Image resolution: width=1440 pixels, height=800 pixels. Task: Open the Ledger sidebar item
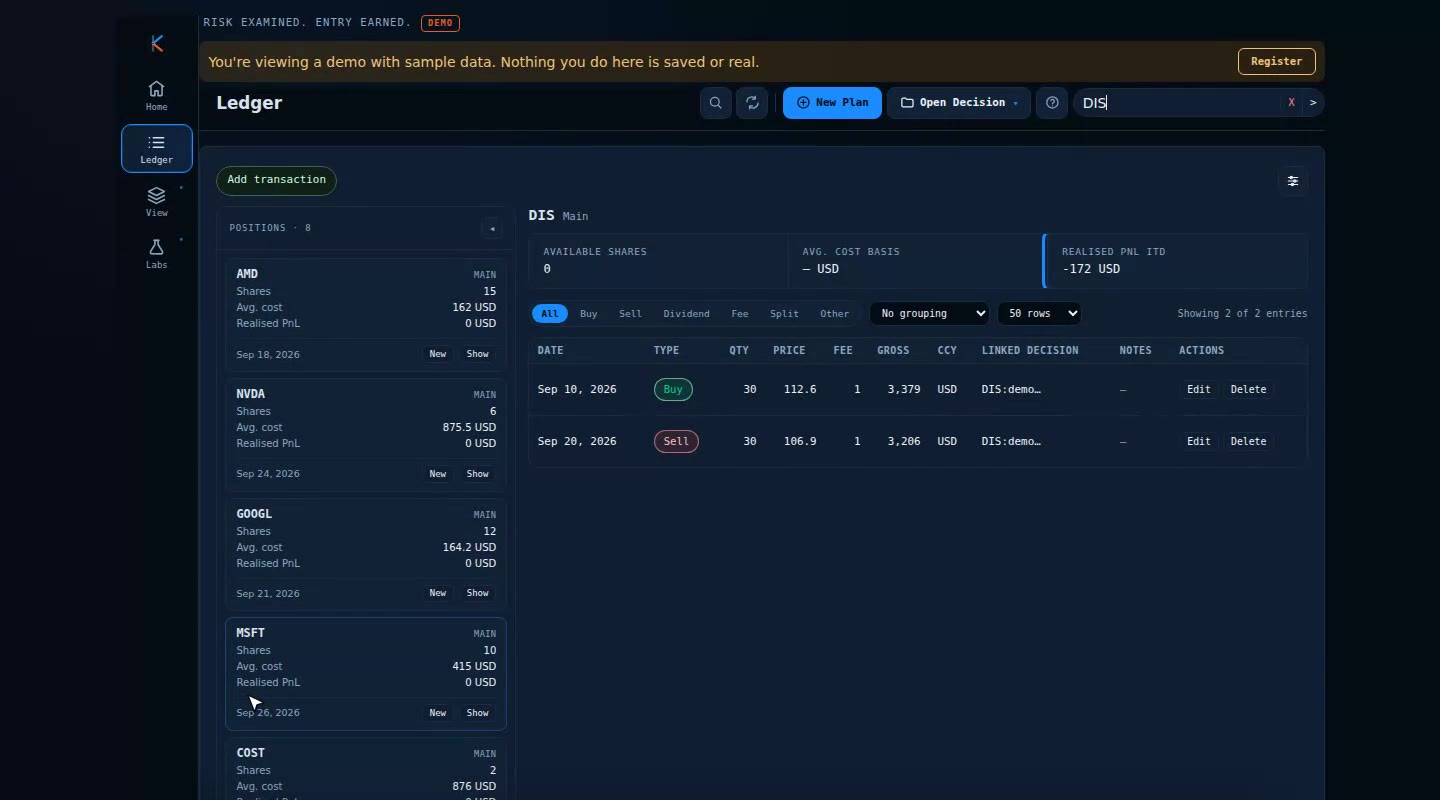coord(157,149)
